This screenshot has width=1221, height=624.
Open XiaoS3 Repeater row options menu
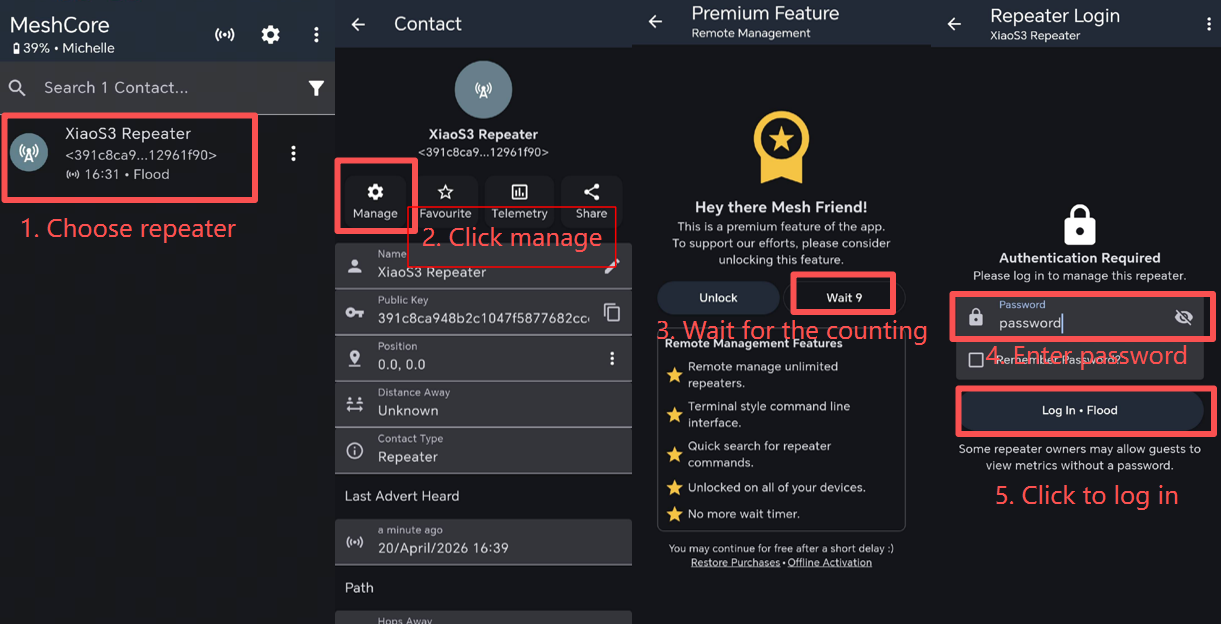click(x=293, y=153)
